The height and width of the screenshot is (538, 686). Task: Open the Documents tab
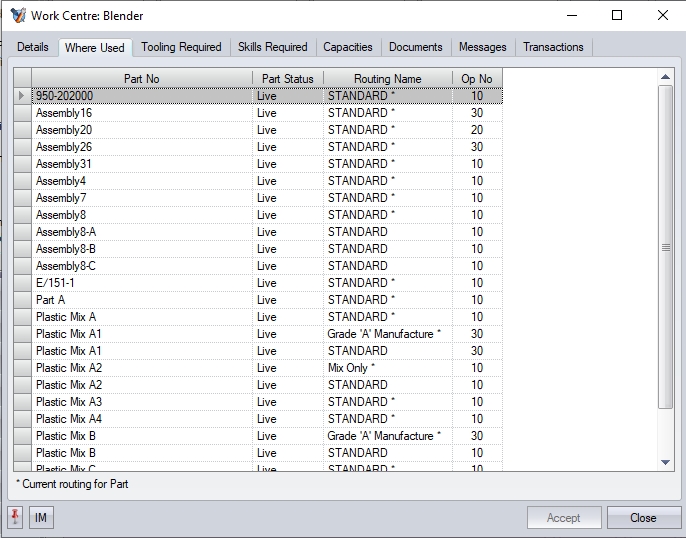pyautogui.click(x=415, y=47)
